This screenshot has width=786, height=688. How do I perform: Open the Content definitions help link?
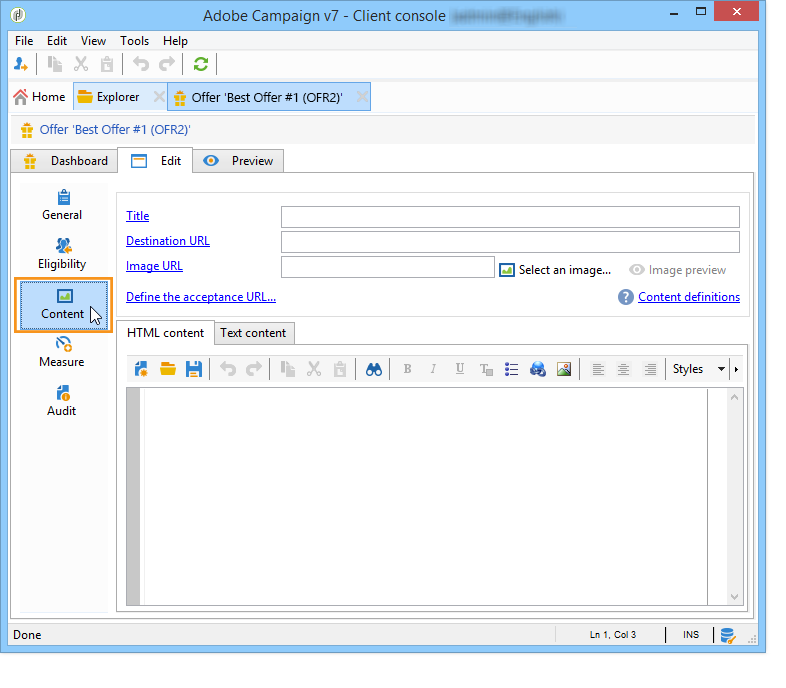[689, 297]
